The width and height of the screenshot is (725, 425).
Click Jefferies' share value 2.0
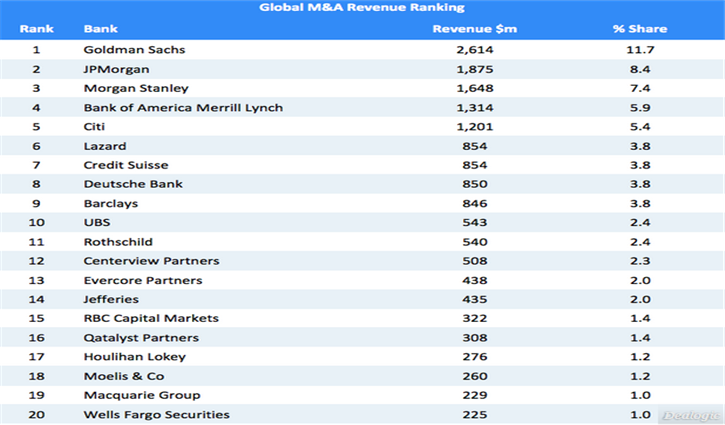pos(640,299)
